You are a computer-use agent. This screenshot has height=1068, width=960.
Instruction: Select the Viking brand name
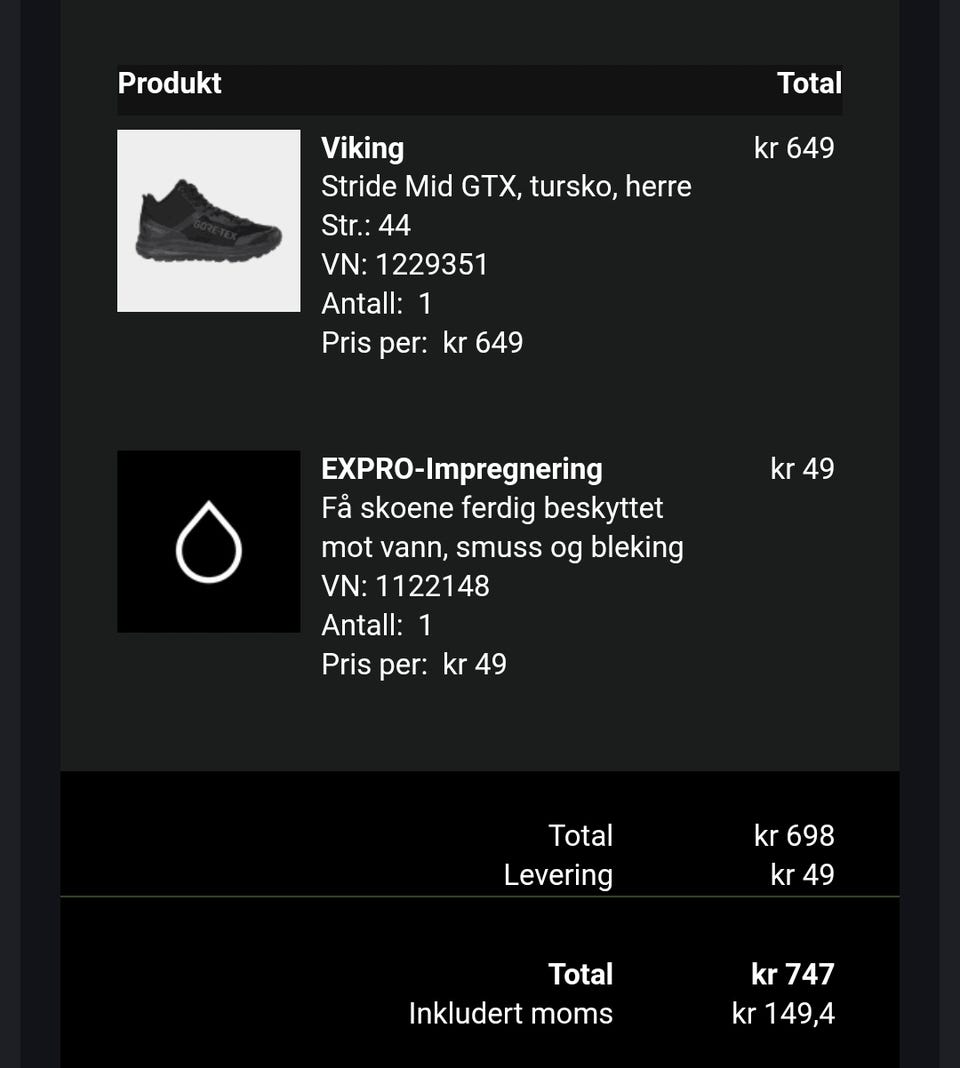click(x=362, y=148)
